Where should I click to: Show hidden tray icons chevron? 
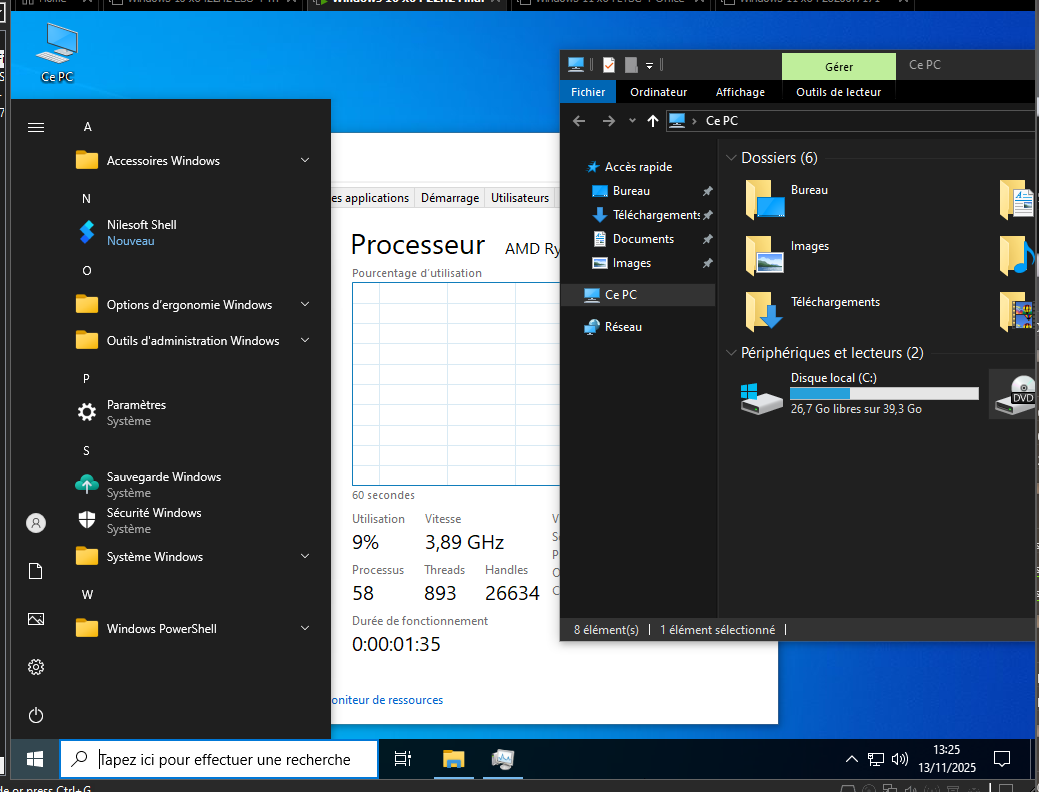pos(852,760)
